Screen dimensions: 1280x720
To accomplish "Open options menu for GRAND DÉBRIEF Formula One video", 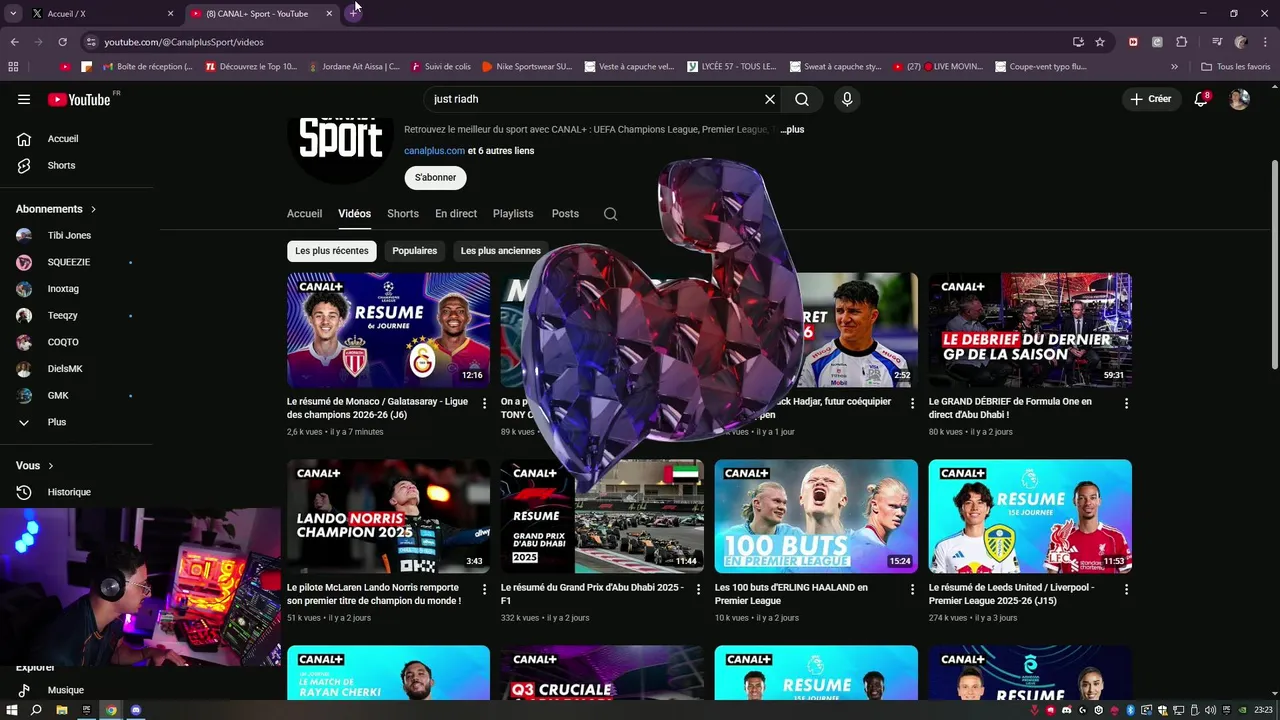I will coord(1126,403).
